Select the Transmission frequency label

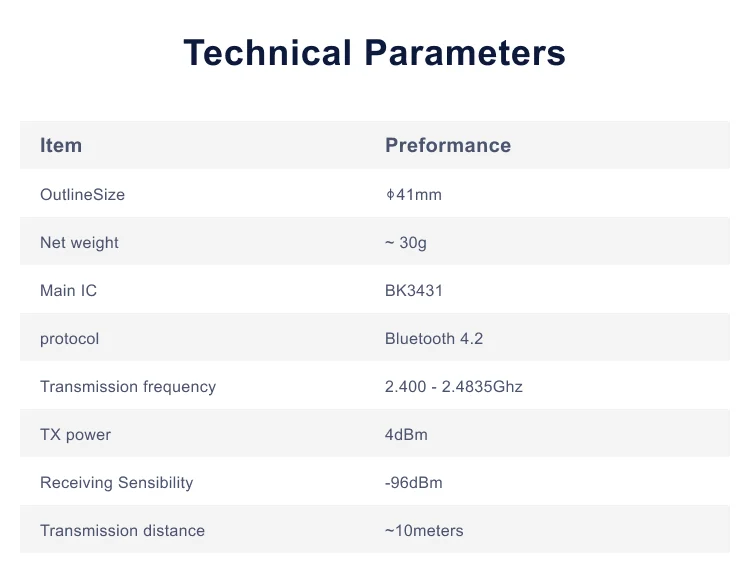tap(128, 386)
